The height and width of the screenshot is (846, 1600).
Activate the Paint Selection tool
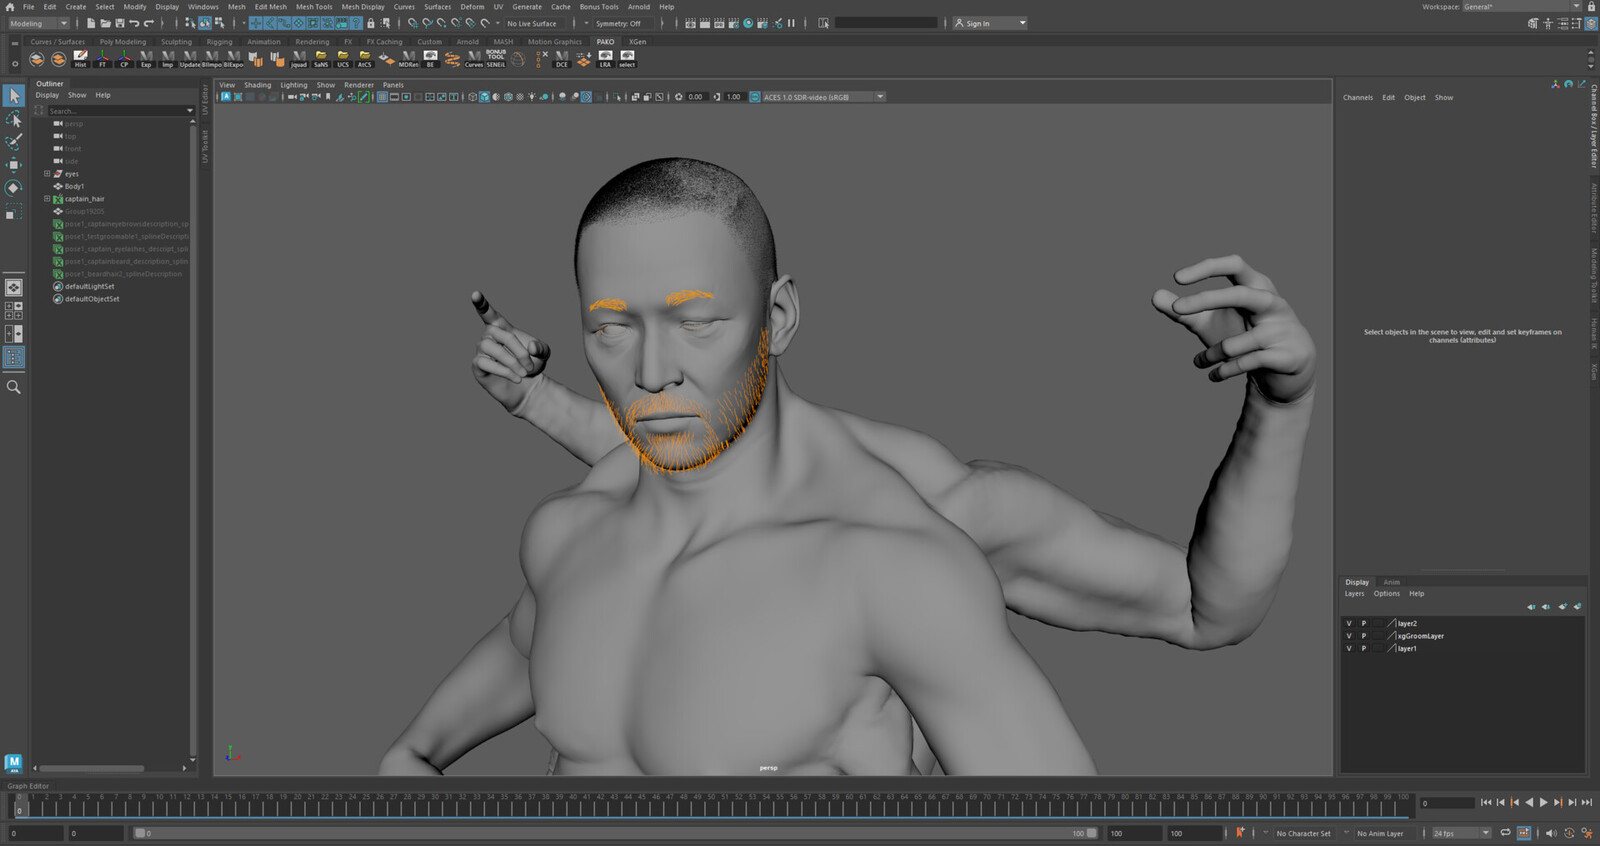(14, 142)
